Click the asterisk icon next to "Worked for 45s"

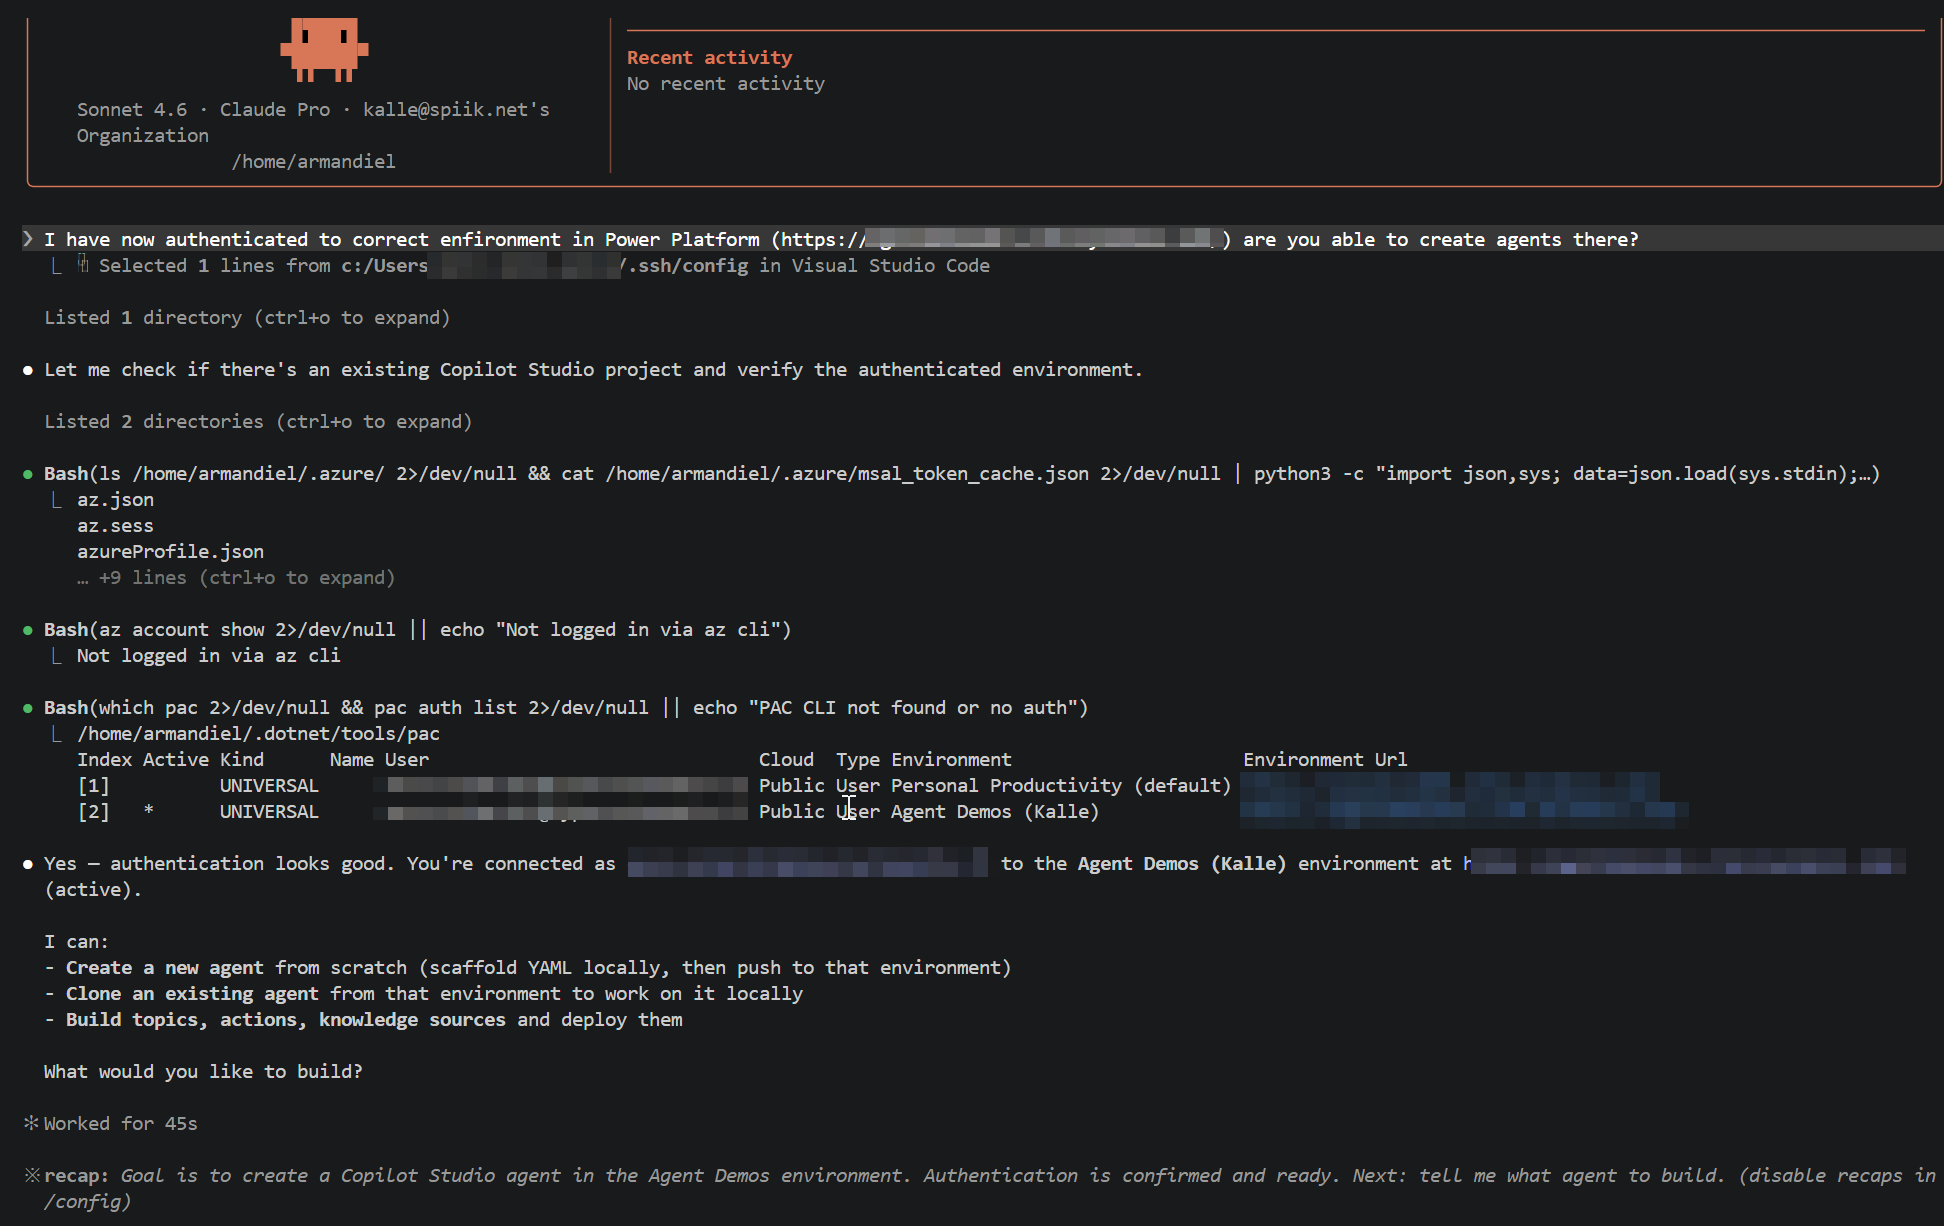(x=31, y=1123)
